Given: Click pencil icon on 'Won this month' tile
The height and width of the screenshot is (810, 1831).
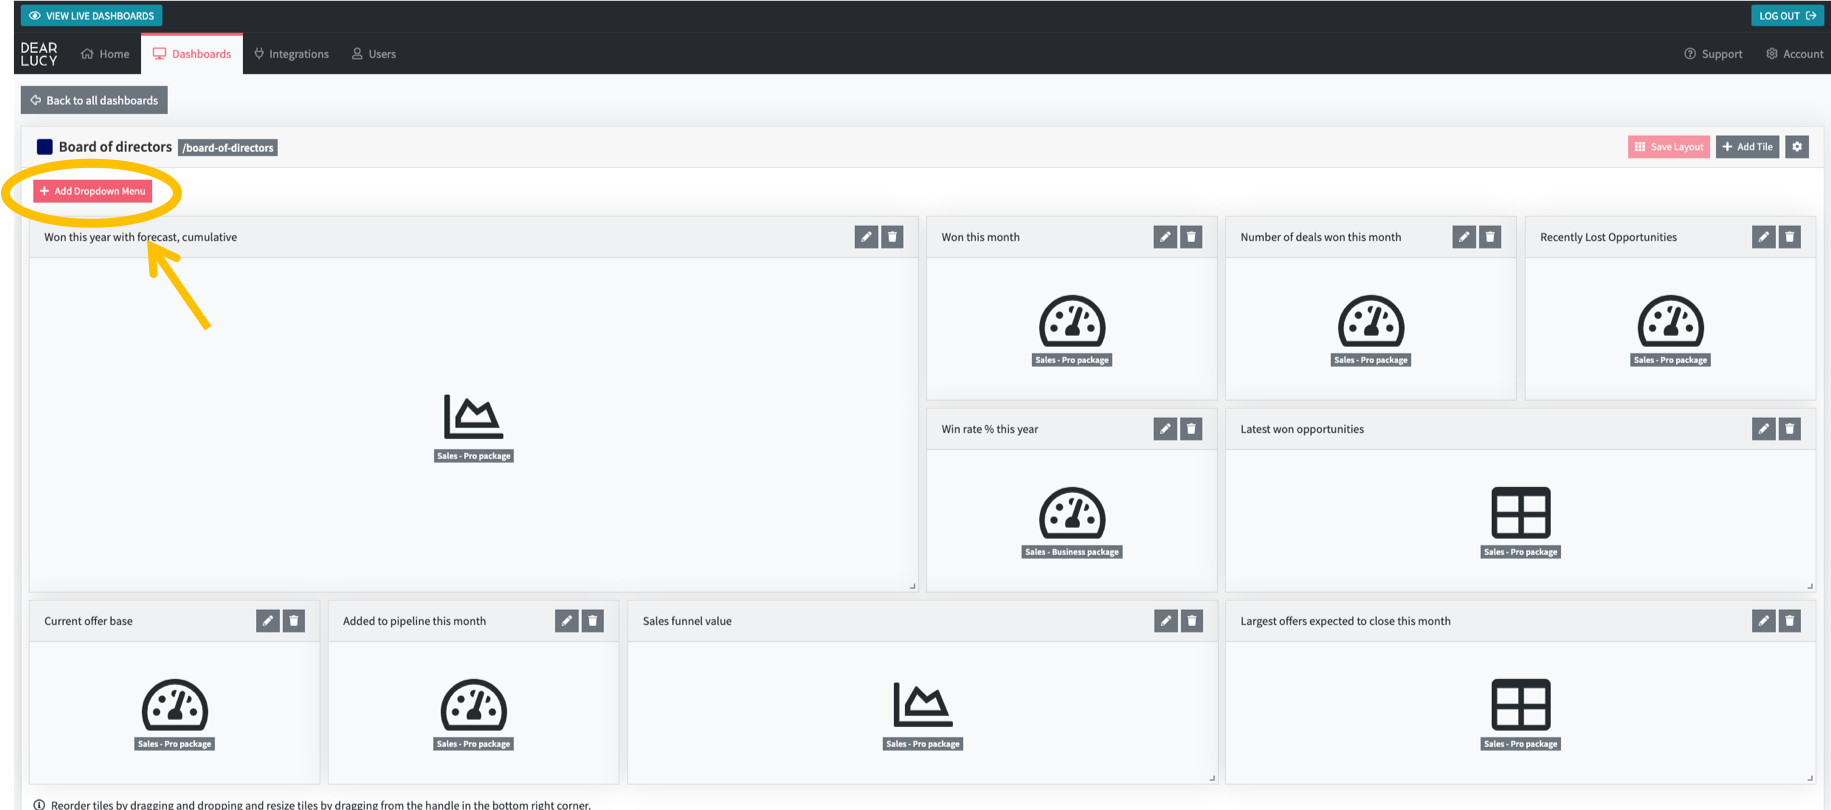Looking at the screenshot, I should point(1165,237).
